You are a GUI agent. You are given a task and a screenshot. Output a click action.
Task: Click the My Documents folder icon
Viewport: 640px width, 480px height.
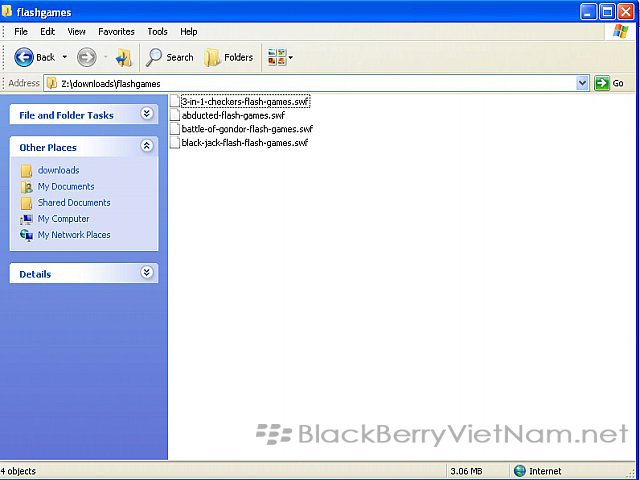coord(27,187)
